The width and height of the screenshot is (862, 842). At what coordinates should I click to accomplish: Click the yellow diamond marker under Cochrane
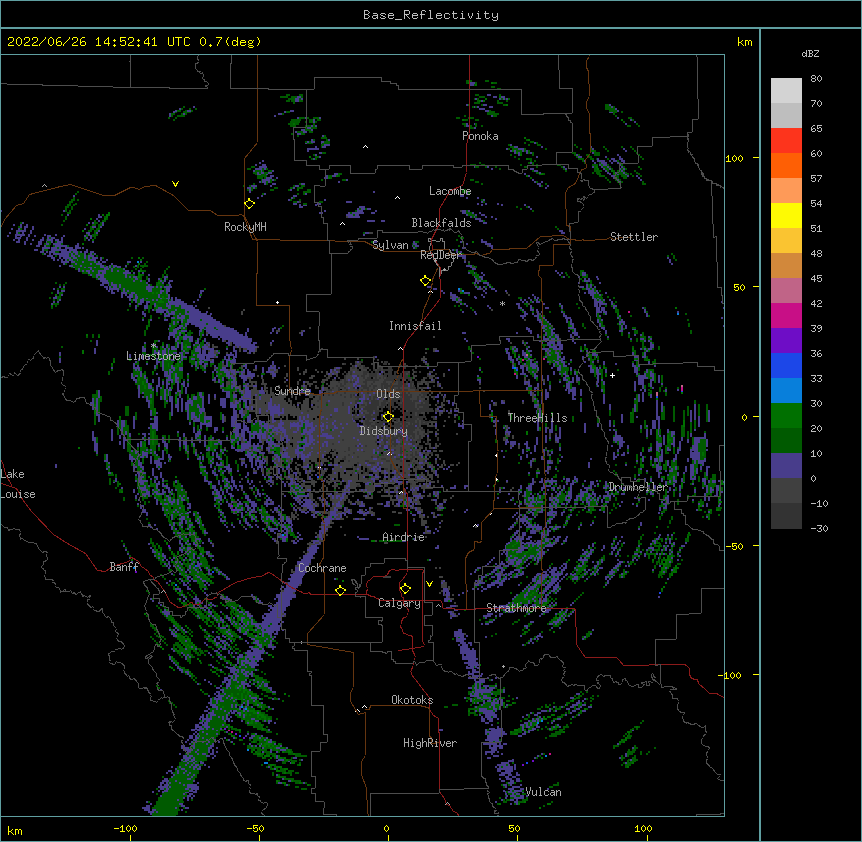(x=340, y=590)
